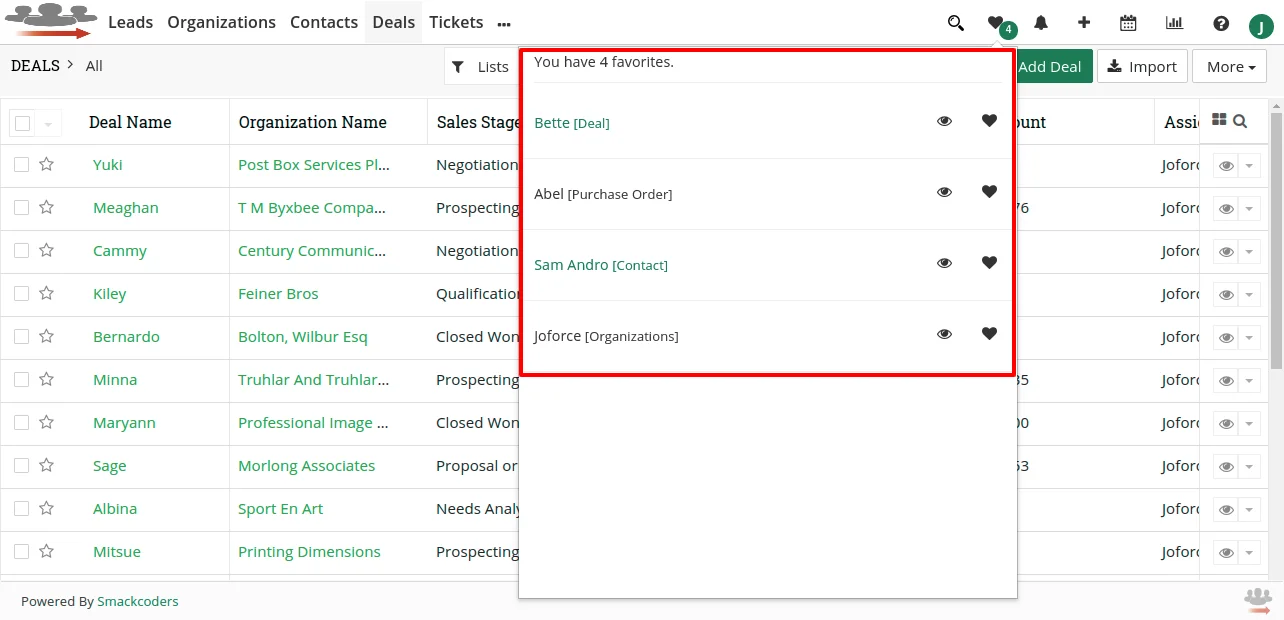
Task: Expand the More options dropdown
Action: pyautogui.click(x=1229, y=66)
